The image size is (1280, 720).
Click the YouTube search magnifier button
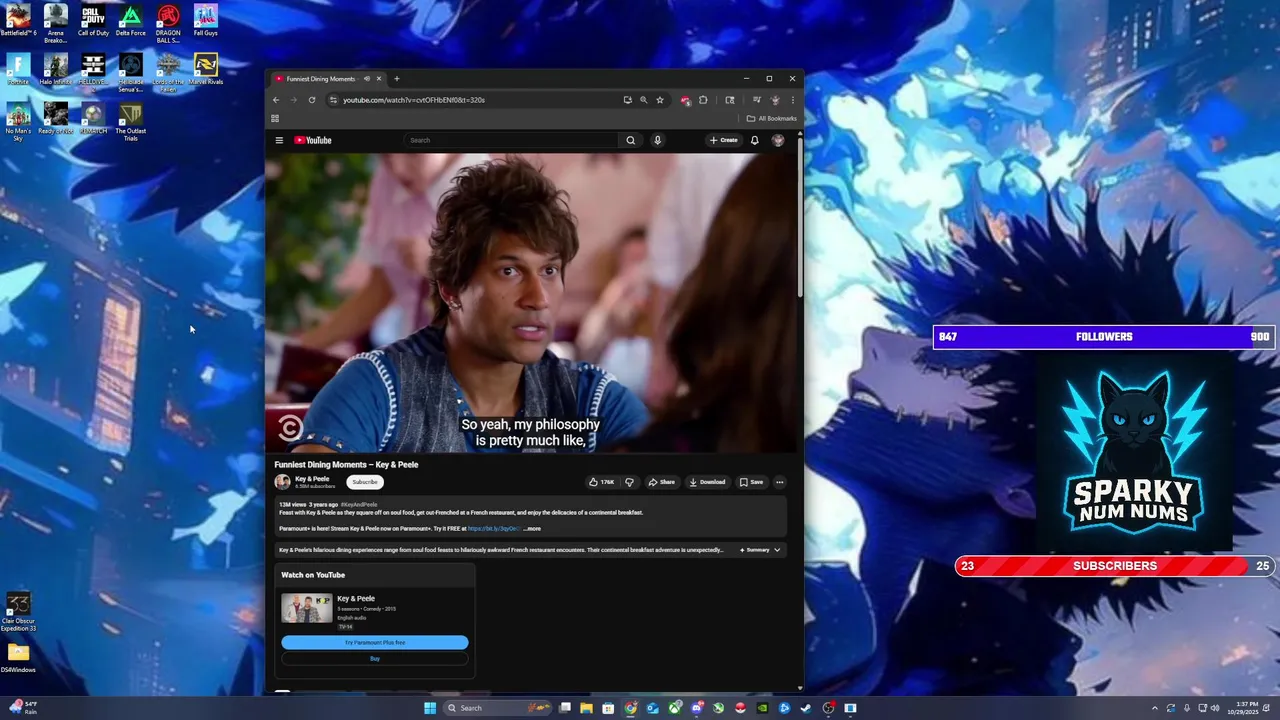pyautogui.click(x=630, y=140)
